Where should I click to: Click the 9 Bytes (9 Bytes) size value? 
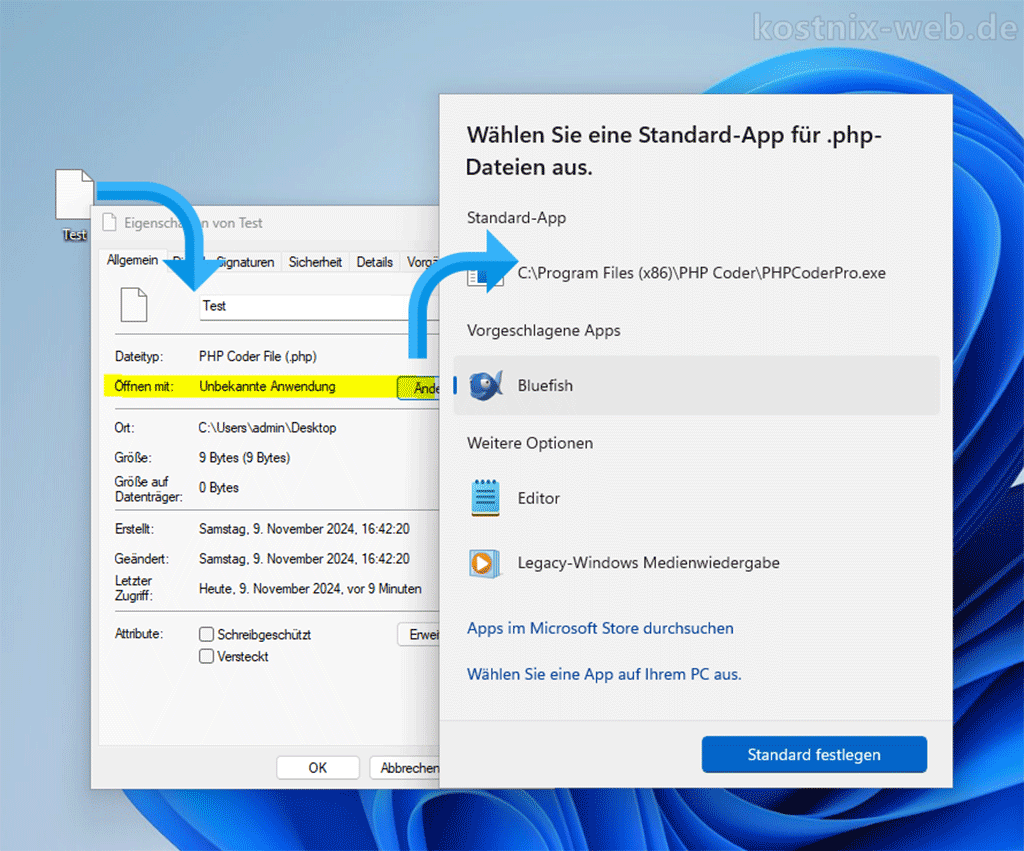(x=244, y=458)
